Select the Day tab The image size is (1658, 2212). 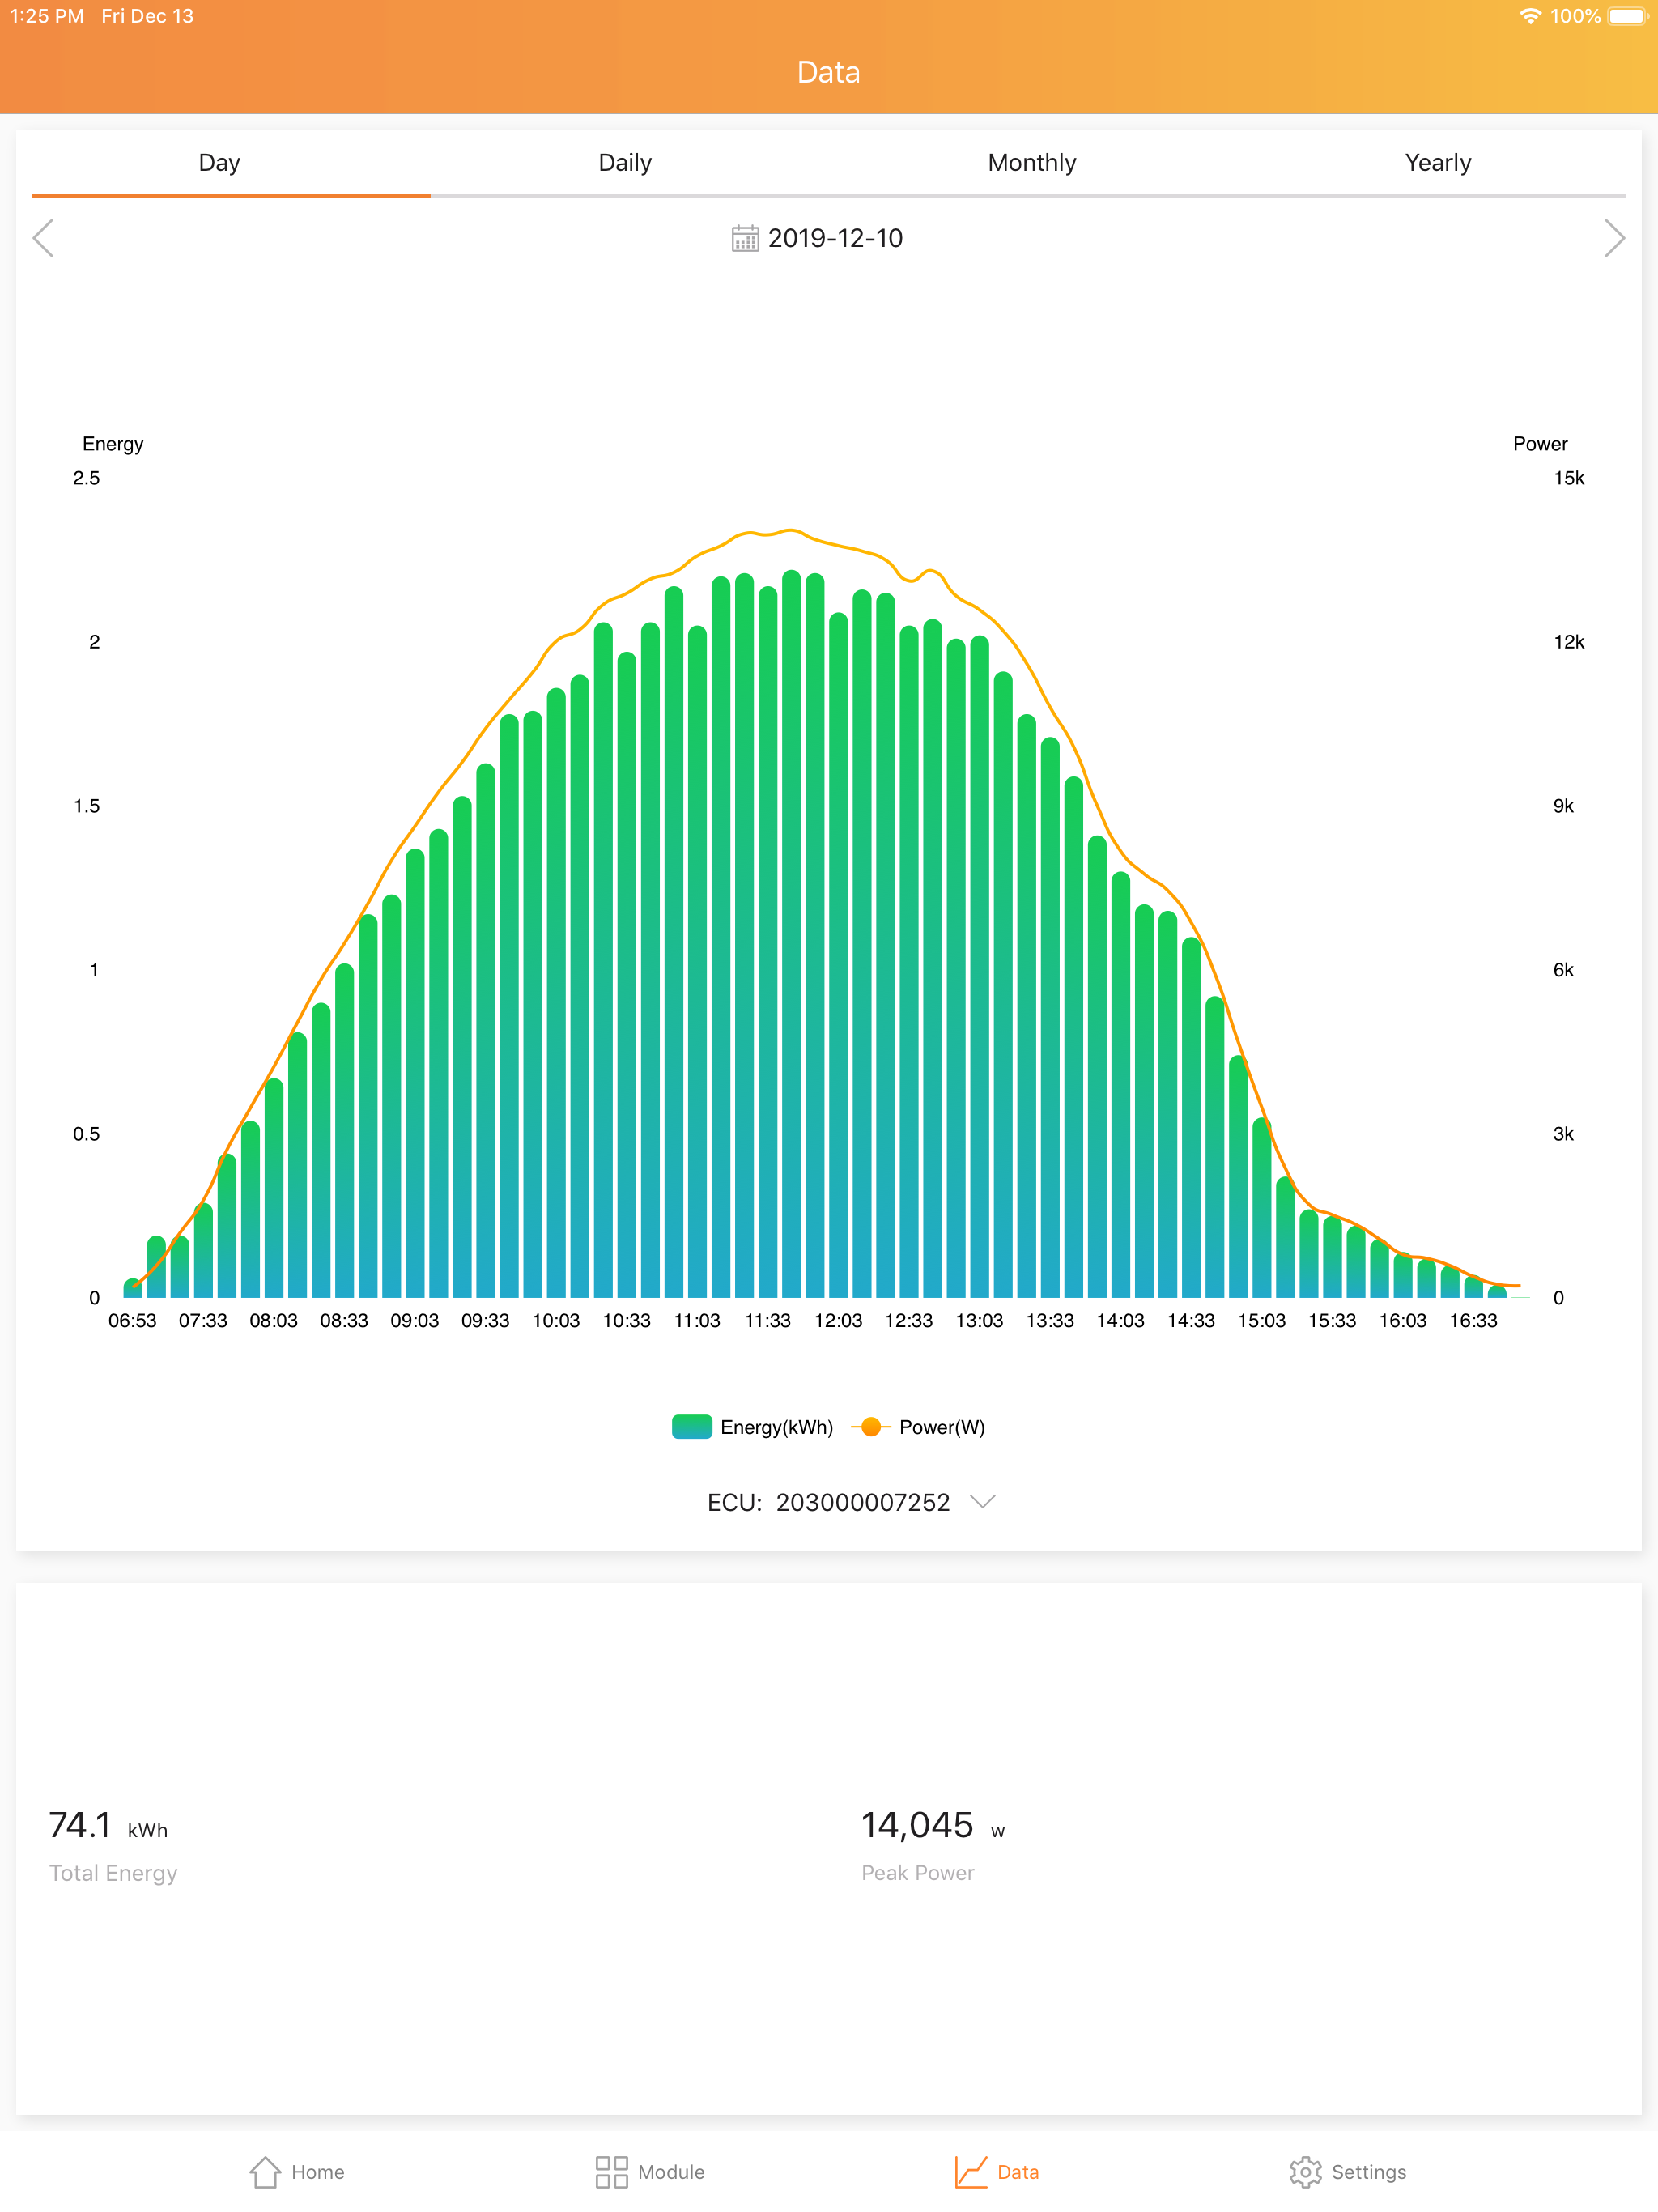tap(219, 163)
